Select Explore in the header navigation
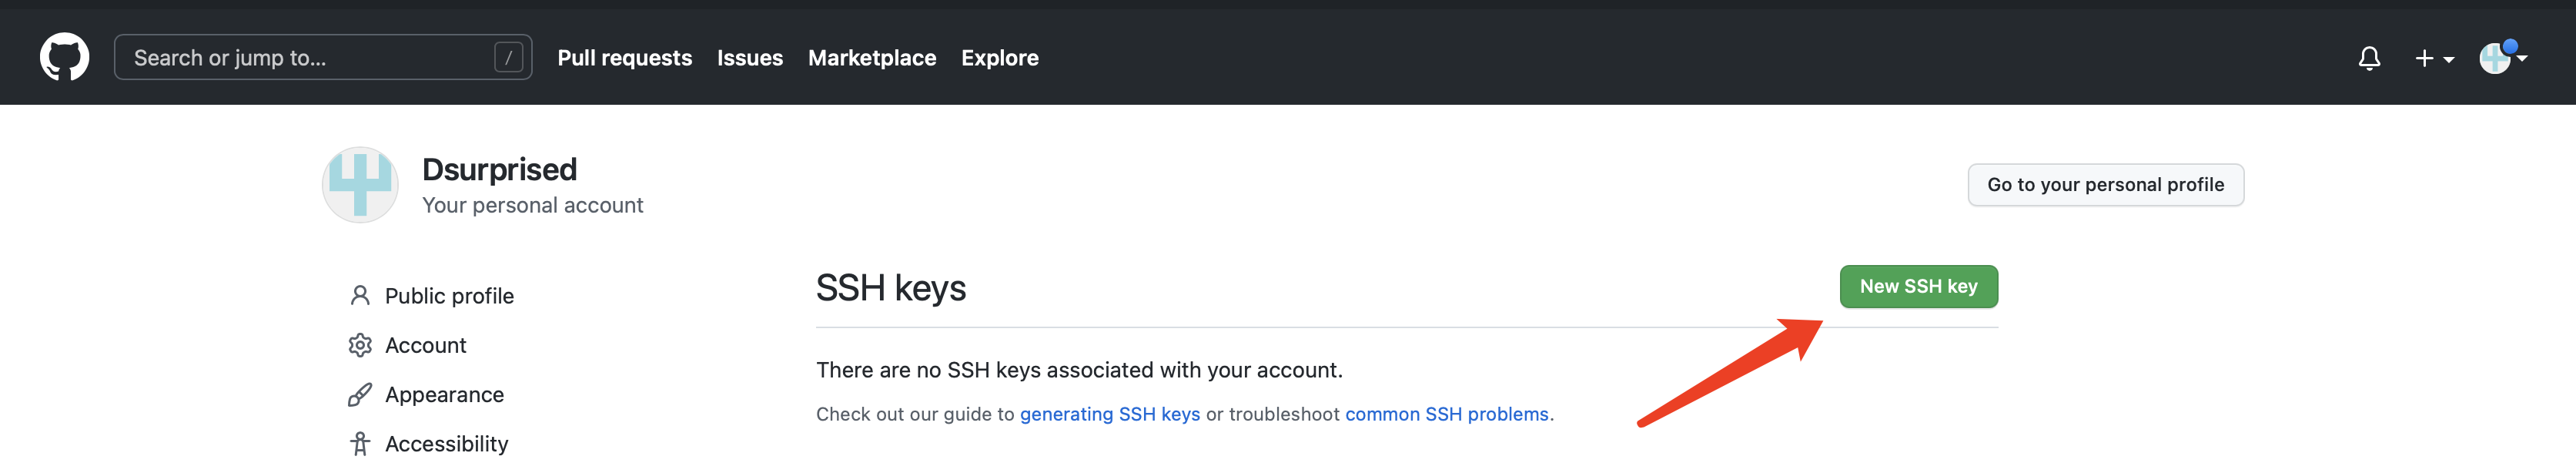The width and height of the screenshot is (2576, 473). pos(999,58)
